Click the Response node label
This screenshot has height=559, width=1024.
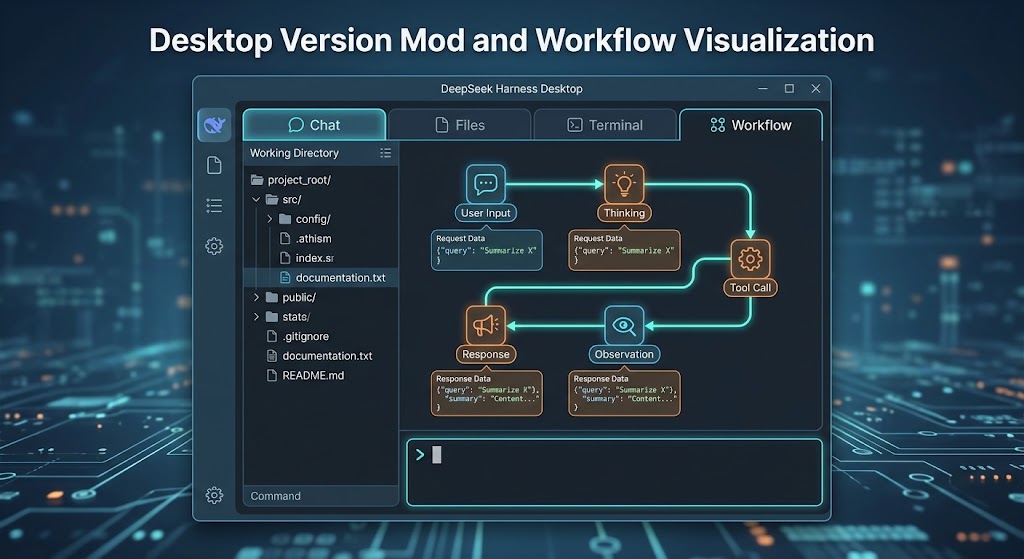(x=485, y=354)
